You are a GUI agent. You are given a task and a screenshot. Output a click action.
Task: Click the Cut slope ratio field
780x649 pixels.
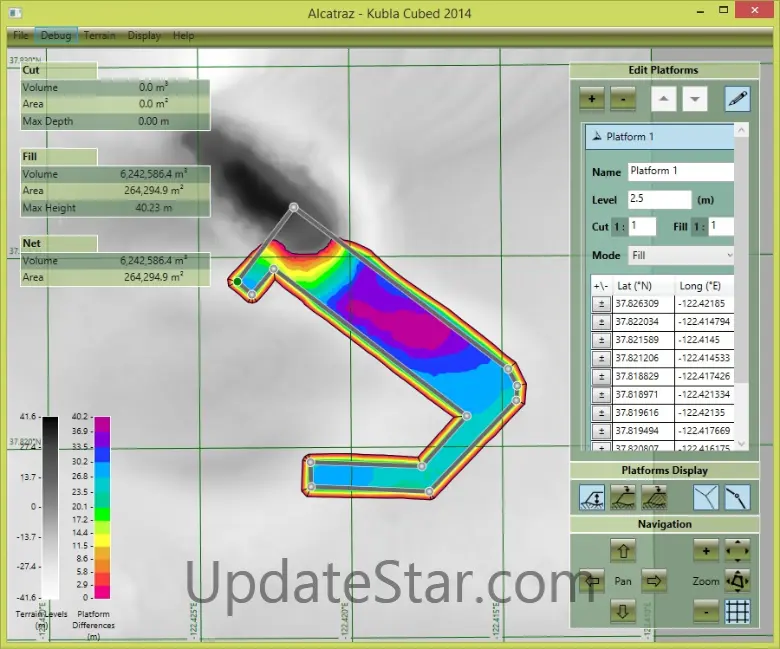click(642, 226)
